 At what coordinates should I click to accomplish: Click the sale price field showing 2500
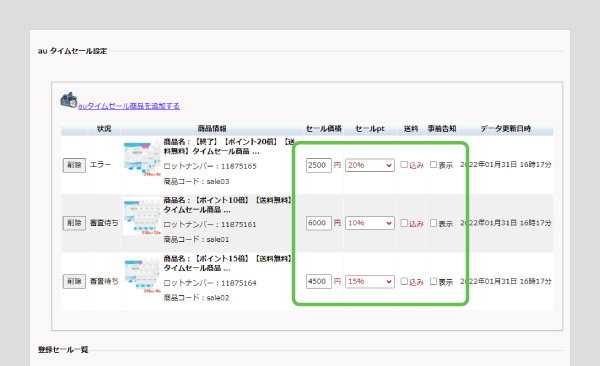[319, 165]
